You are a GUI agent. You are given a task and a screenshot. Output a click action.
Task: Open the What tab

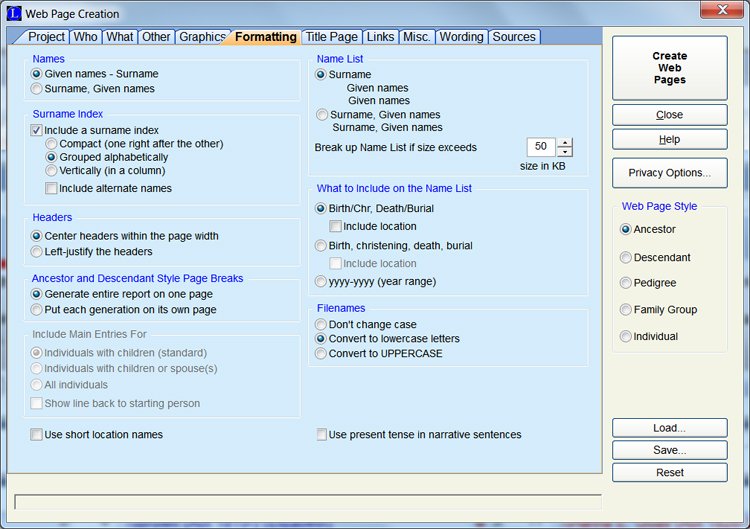pos(120,37)
